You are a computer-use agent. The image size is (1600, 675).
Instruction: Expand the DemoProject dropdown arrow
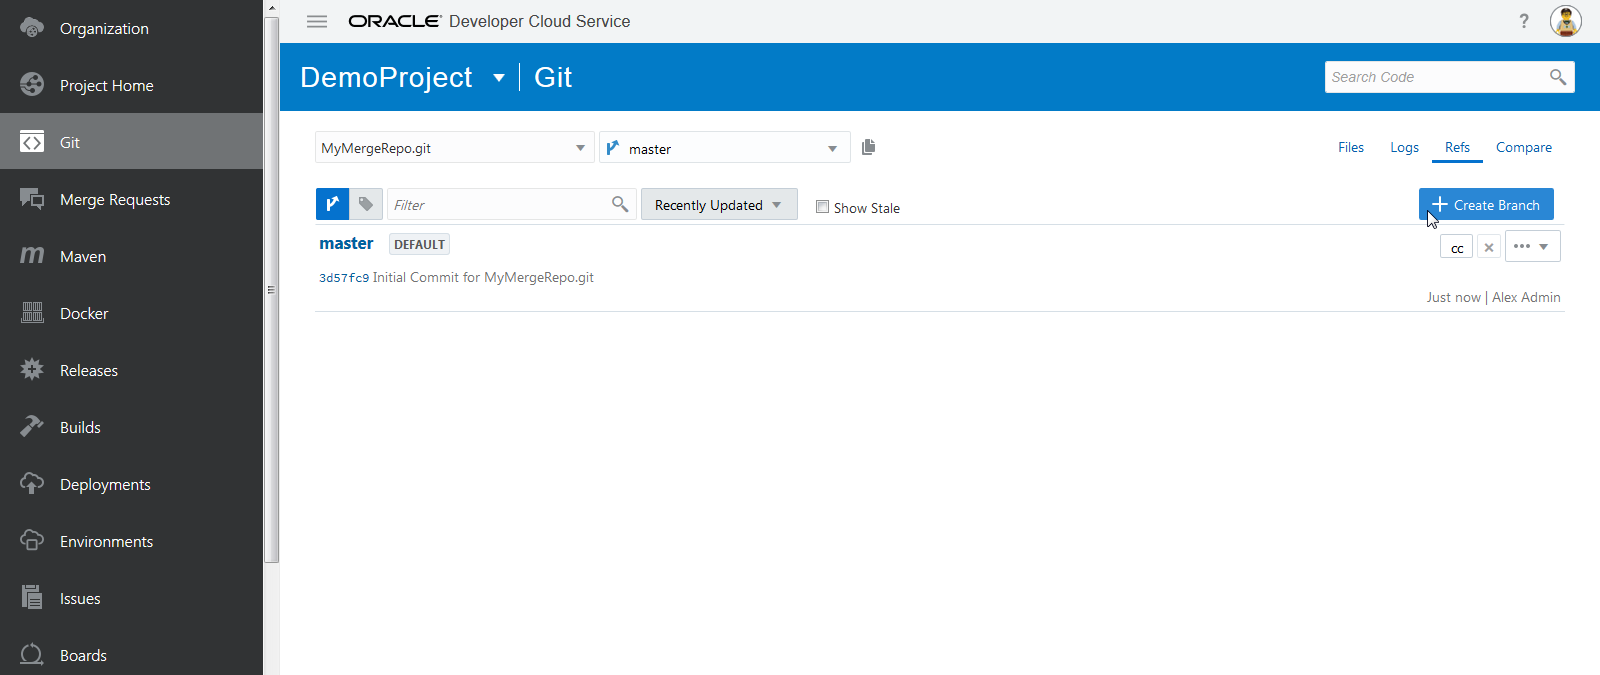499,78
